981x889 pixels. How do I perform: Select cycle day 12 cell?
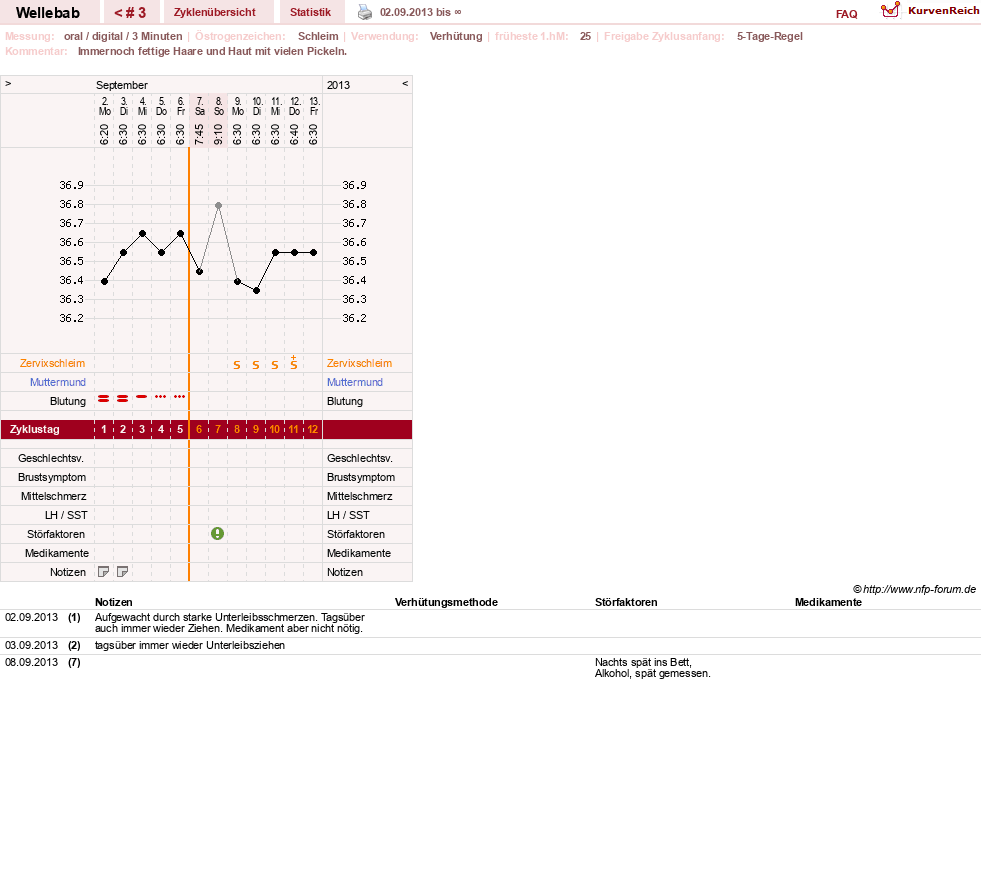[x=313, y=430]
